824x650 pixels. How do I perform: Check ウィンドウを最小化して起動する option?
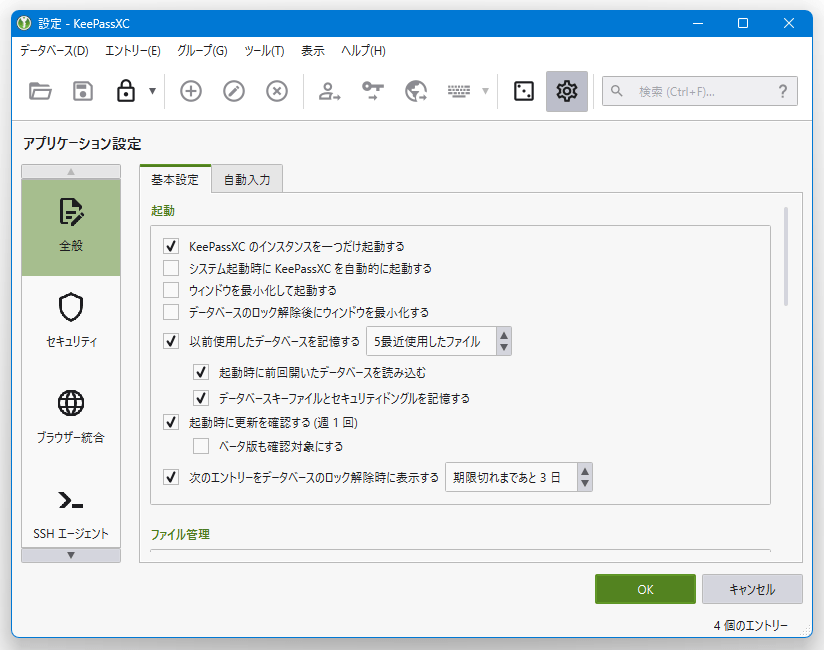(171, 290)
